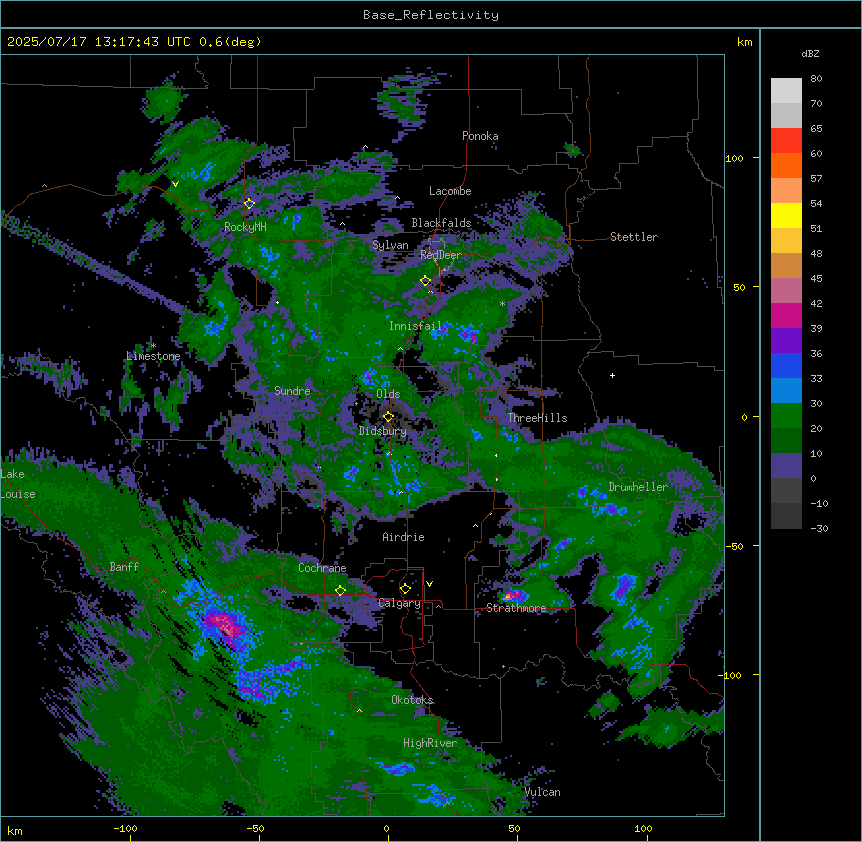Click yellow diamond marker near Cochrane
The width and height of the screenshot is (862, 842).
coord(340,590)
